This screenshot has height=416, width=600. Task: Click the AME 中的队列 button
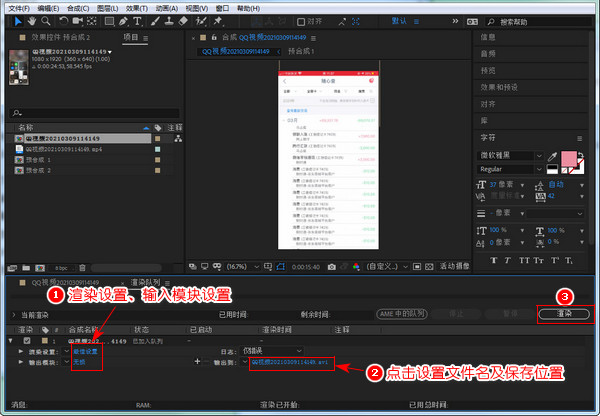tap(402, 314)
